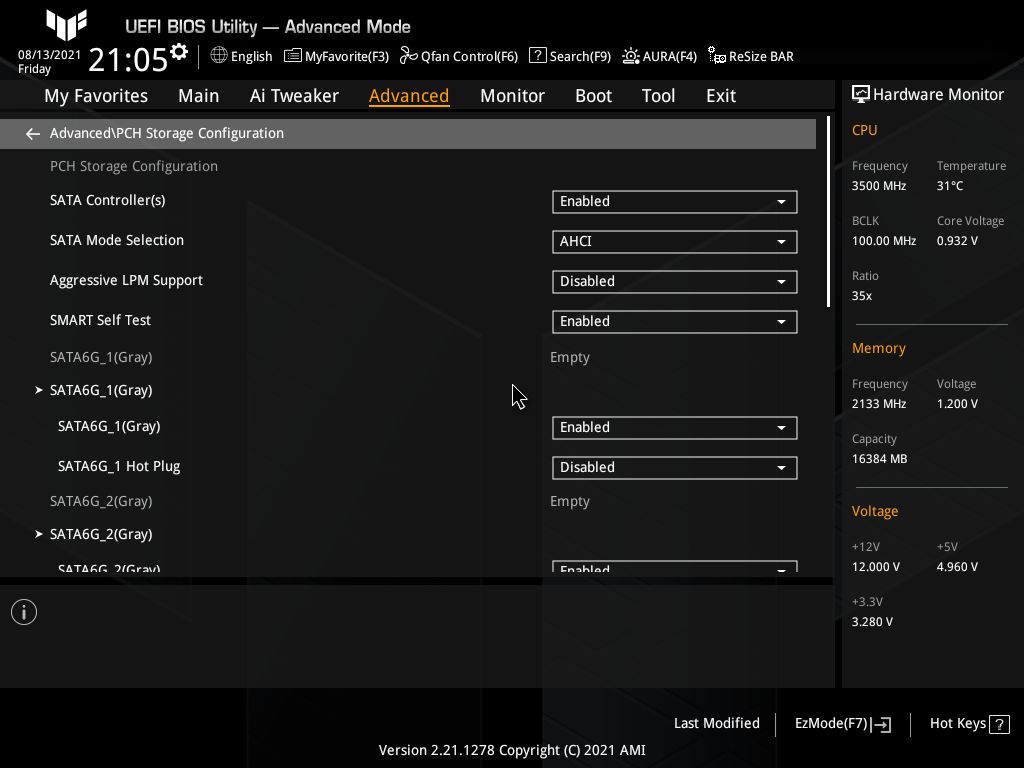
Task: Open Aggressive LPM Support dropdown
Action: coord(675,281)
